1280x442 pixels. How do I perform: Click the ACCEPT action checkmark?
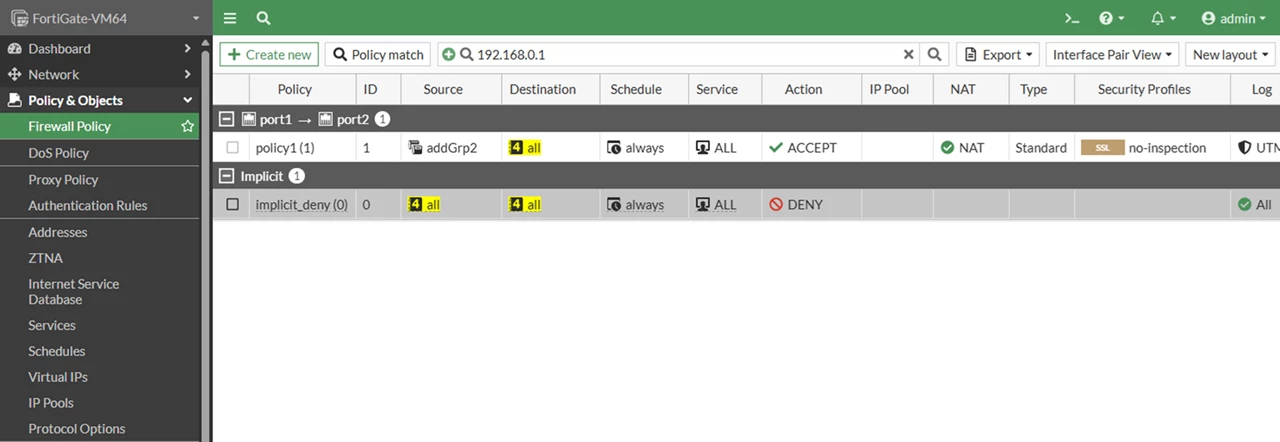pyautogui.click(x=776, y=147)
